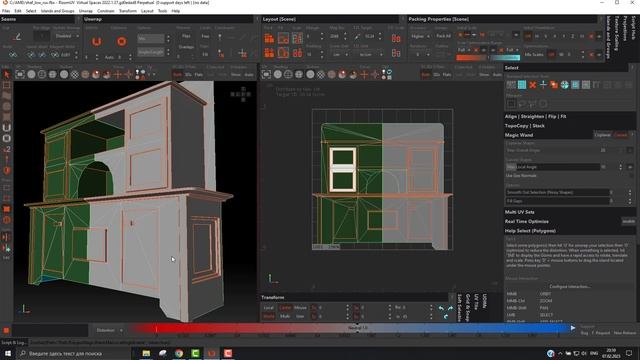Click the Enable button for Real Time Optimize
This screenshot has width=640, height=360.
(x=629, y=222)
